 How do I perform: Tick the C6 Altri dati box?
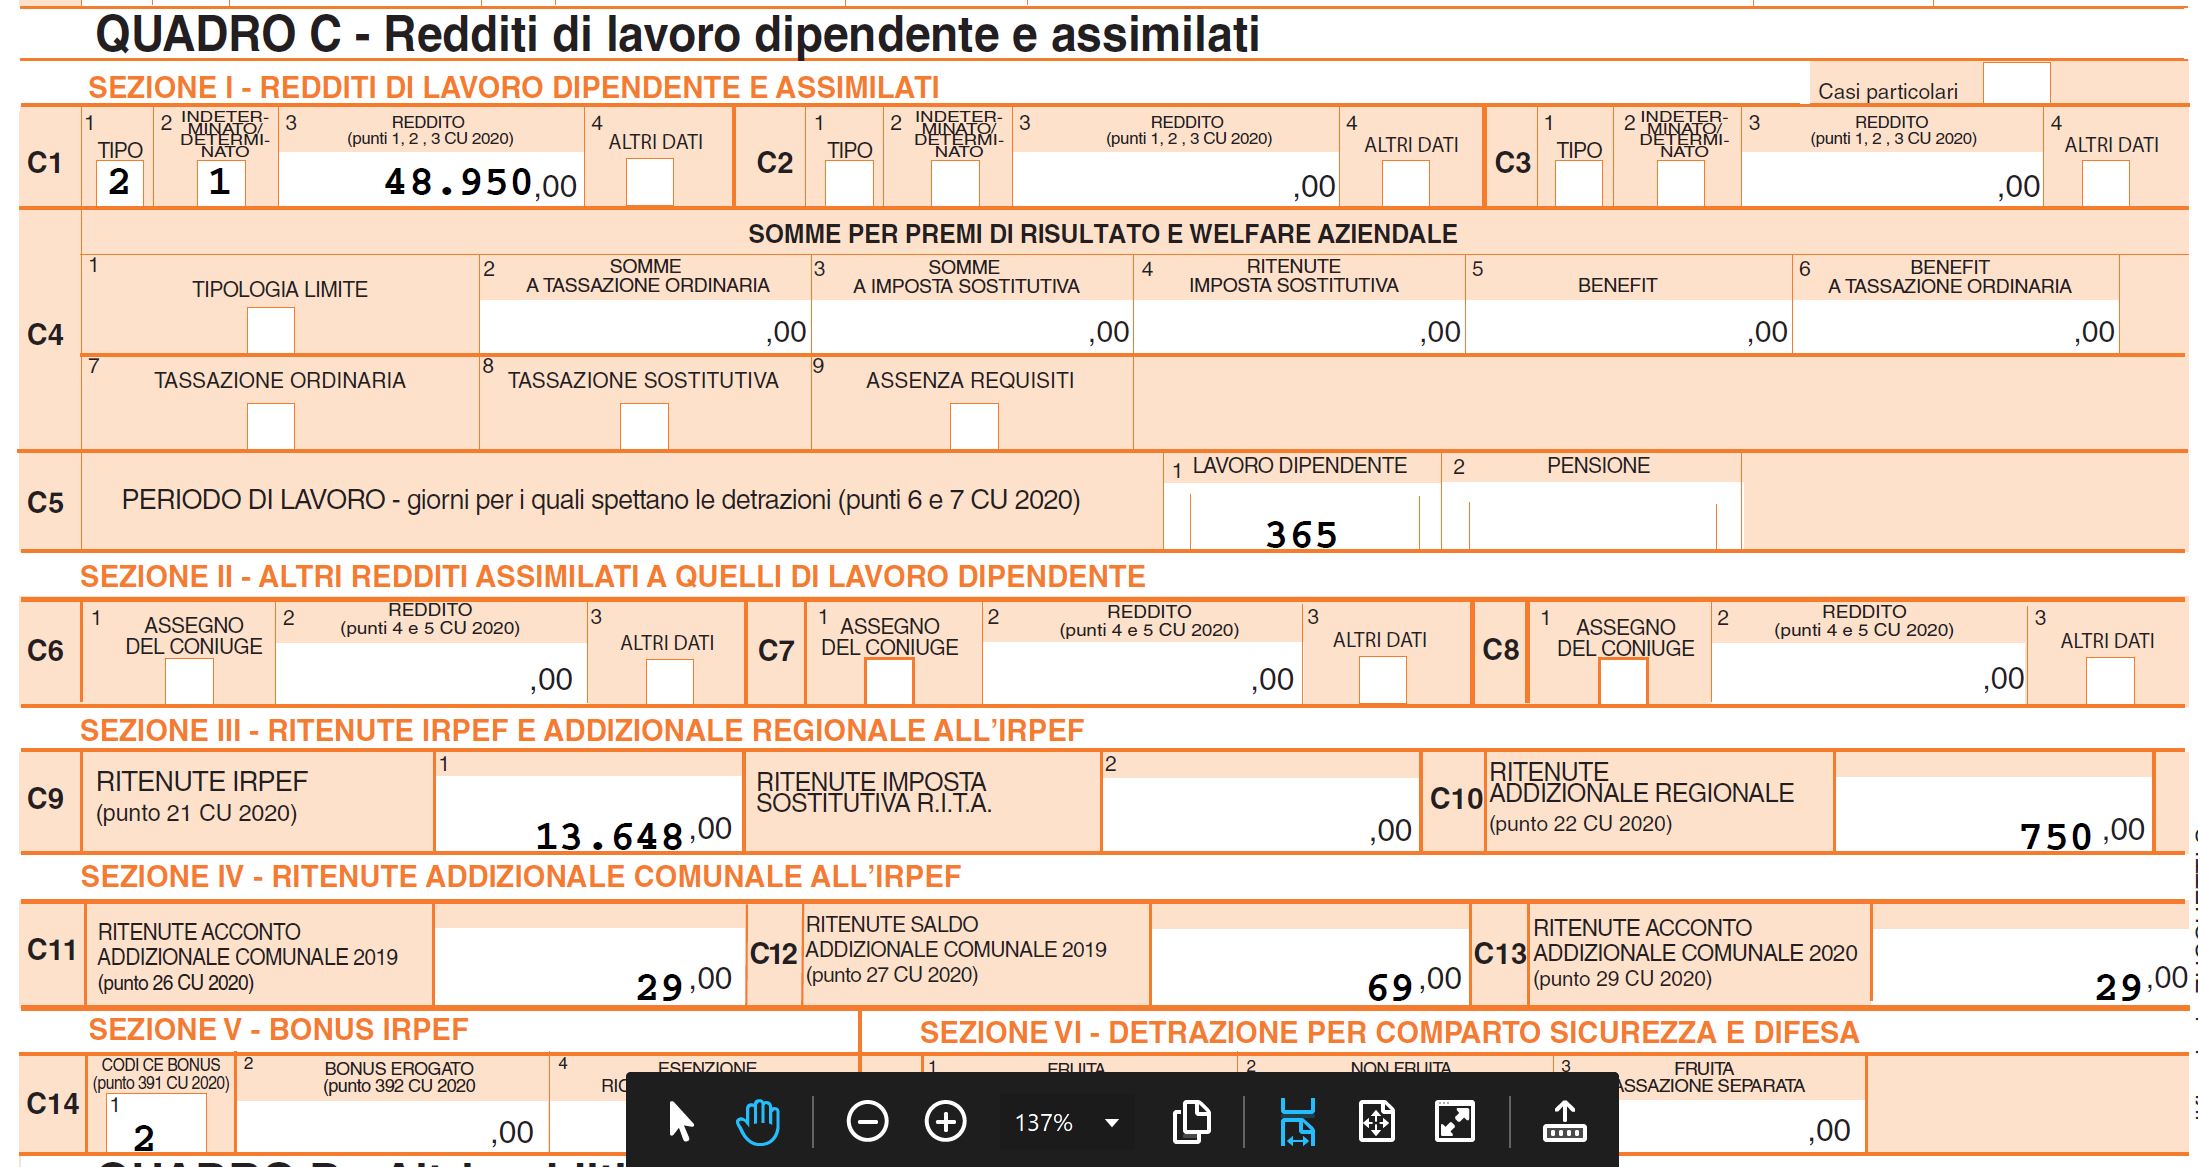click(x=669, y=681)
